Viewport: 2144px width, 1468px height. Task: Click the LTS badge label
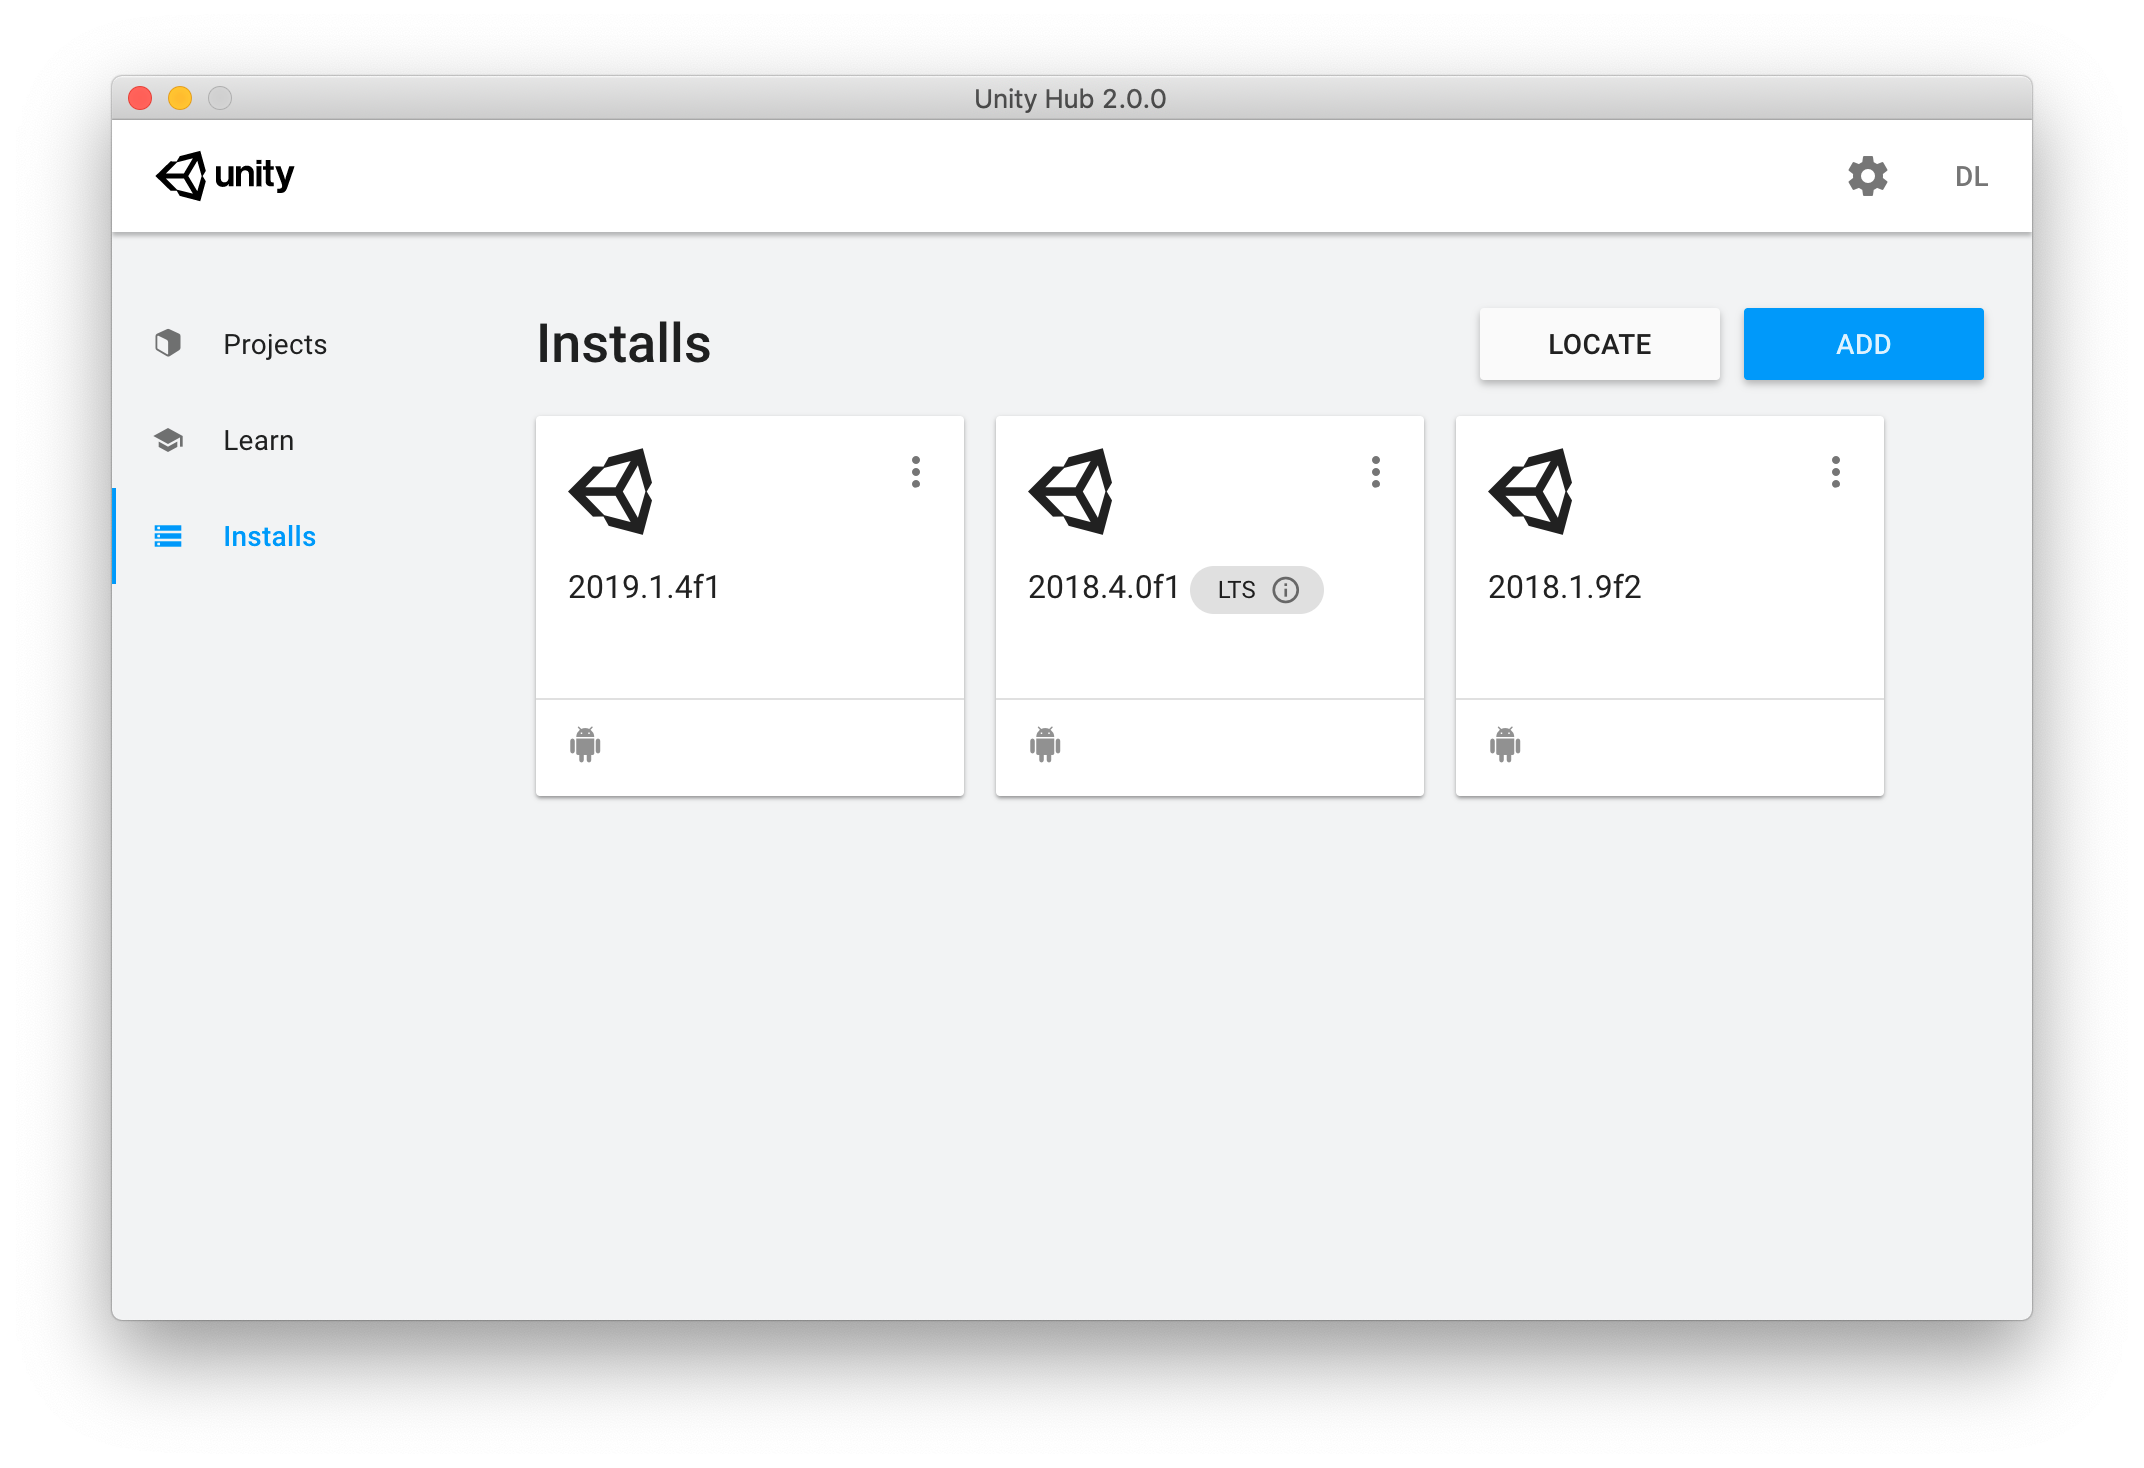(x=1236, y=590)
